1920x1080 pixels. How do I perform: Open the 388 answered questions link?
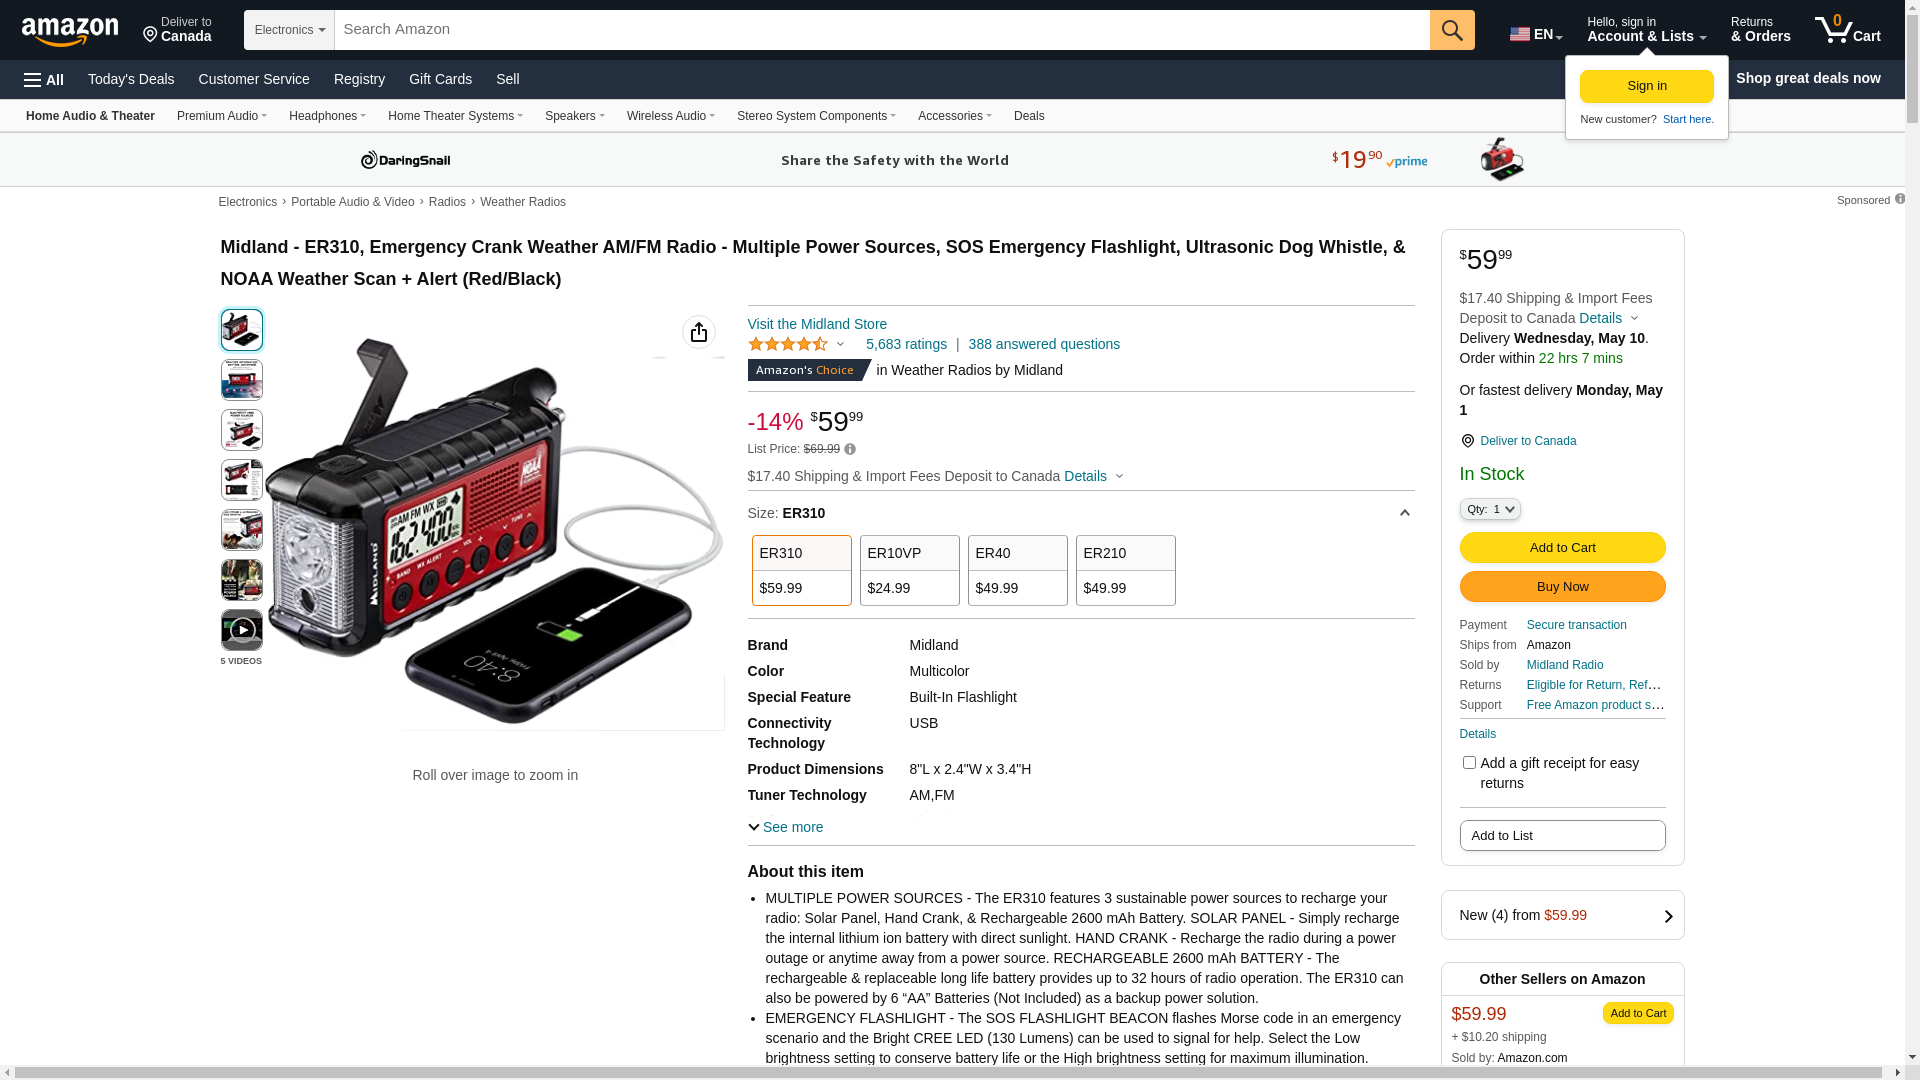coord(1043,344)
